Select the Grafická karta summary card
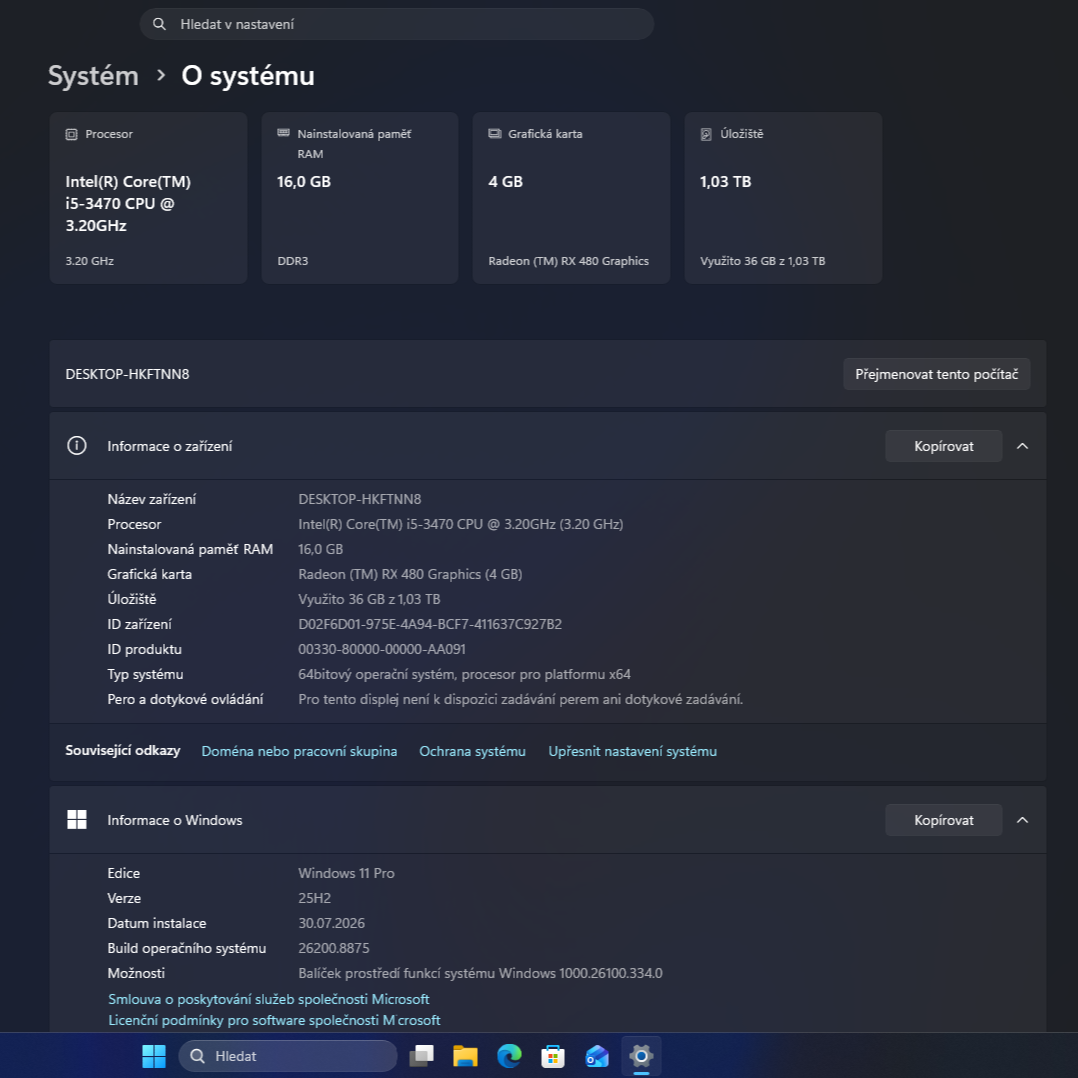Viewport: 1078px width, 1078px height. (x=571, y=198)
